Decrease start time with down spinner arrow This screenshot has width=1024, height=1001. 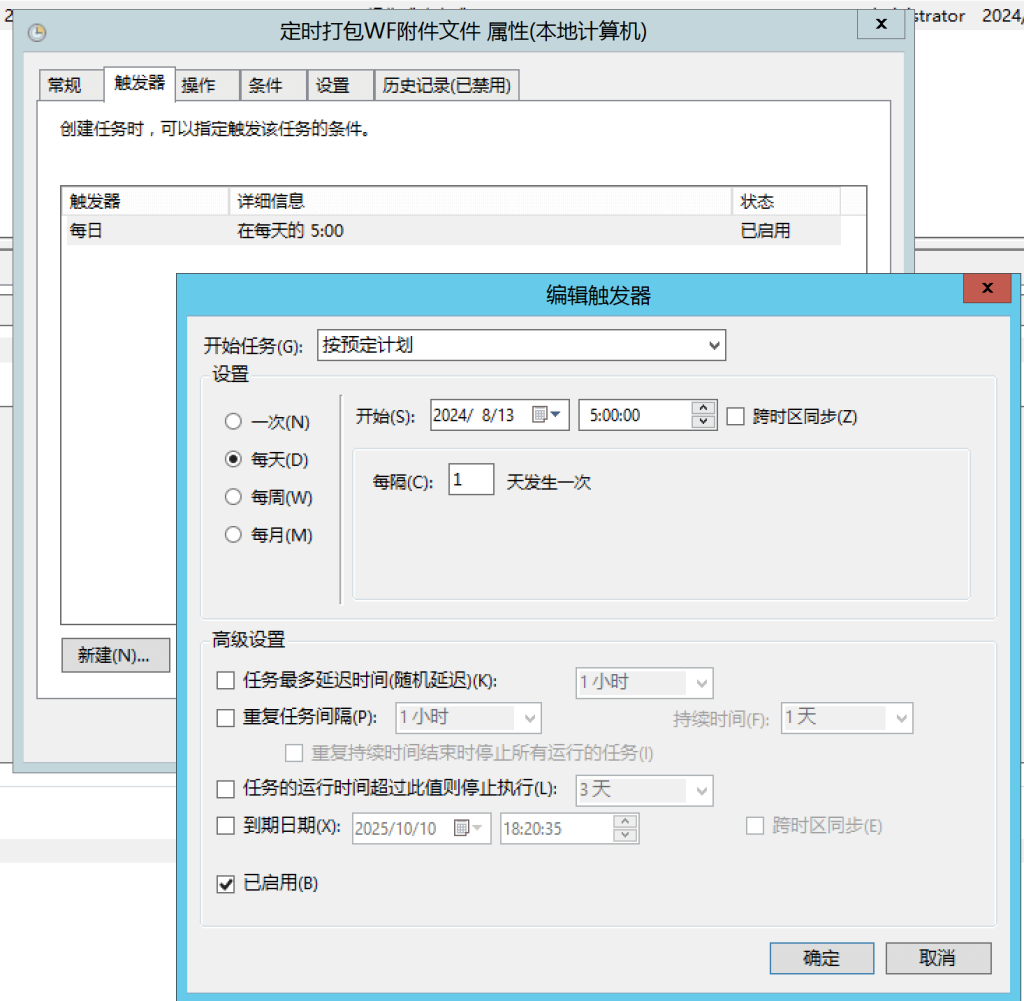(703, 421)
